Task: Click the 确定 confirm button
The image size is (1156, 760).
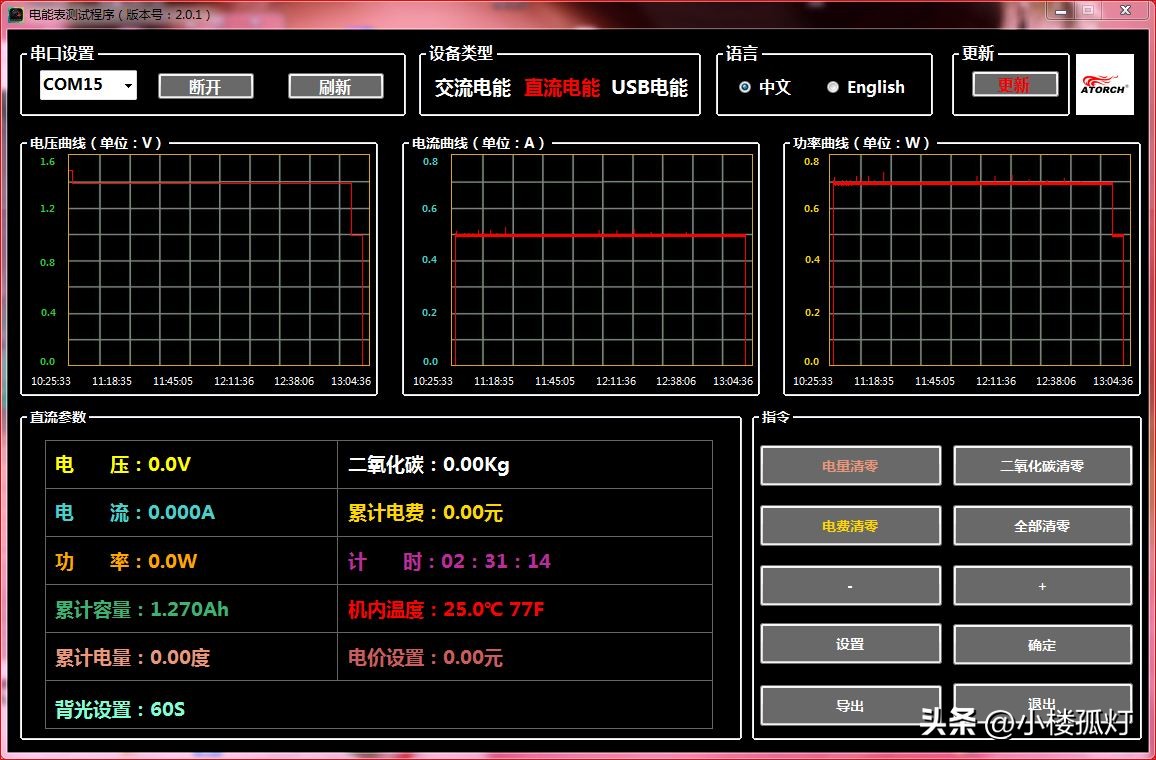Action: (x=1042, y=645)
